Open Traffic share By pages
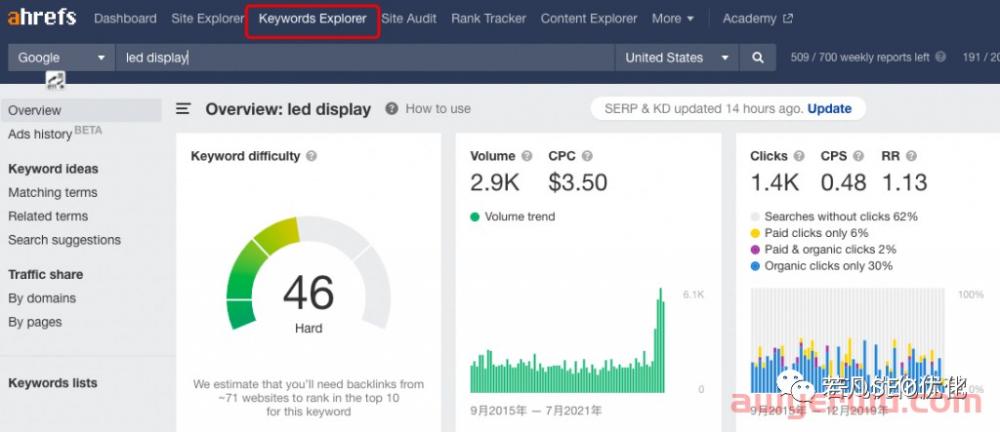1000x432 pixels. point(35,322)
